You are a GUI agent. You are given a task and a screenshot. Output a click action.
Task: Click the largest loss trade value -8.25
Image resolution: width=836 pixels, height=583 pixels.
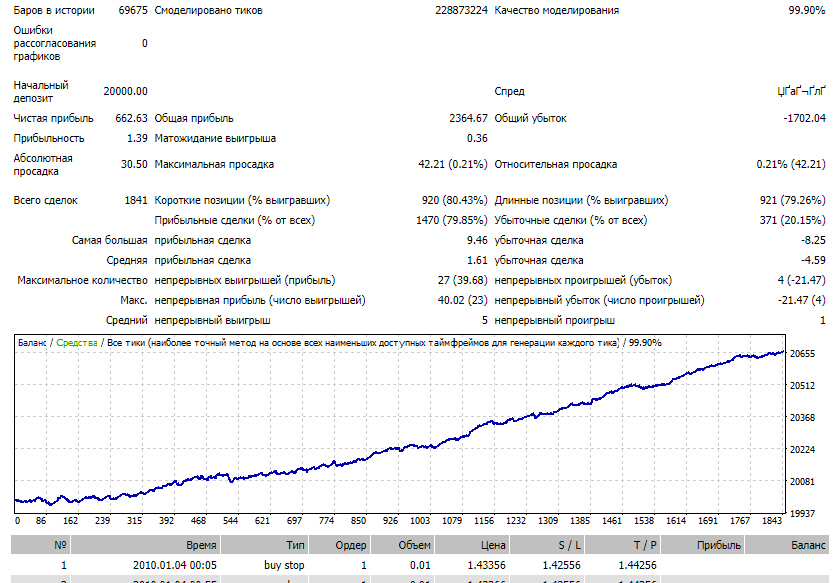click(x=813, y=241)
